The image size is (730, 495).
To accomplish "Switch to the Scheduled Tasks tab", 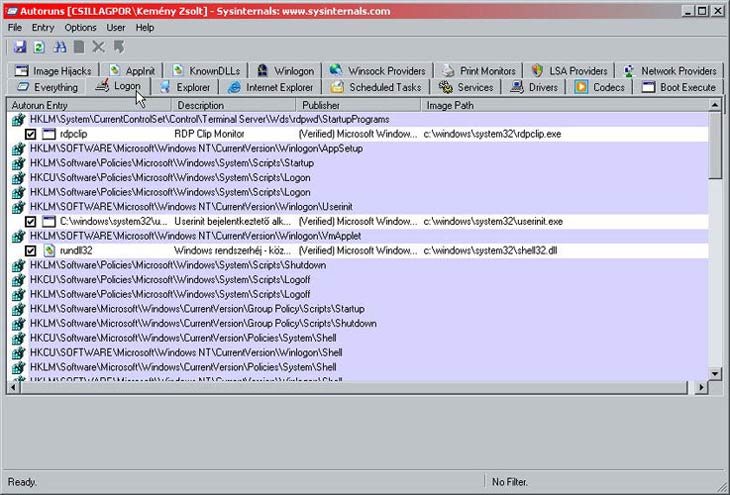I will pyautogui.click(x=375, y=88).
